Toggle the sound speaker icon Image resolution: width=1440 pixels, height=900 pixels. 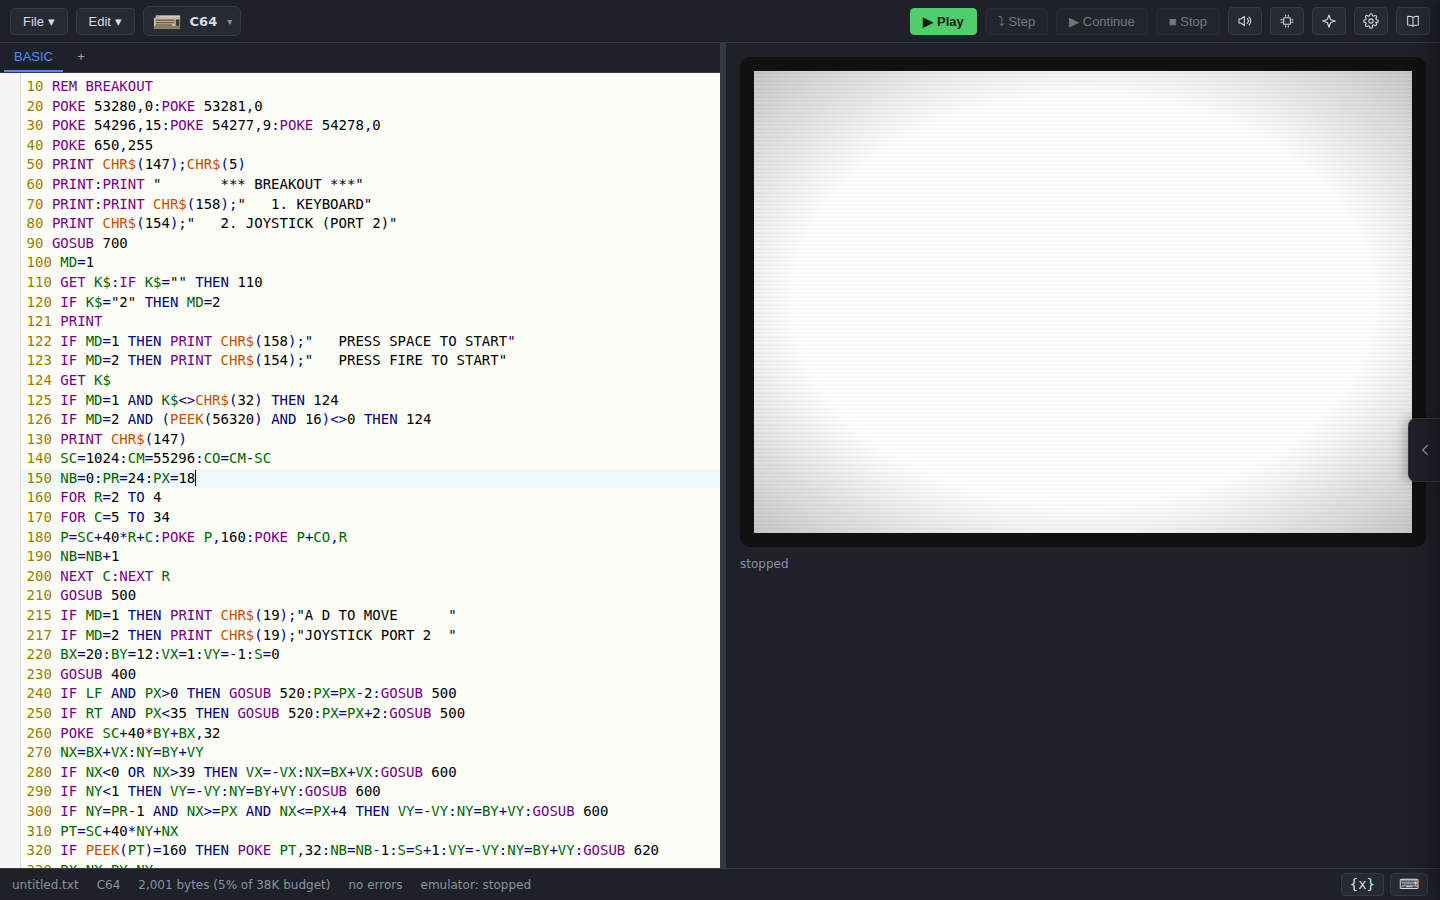pyautogui.click(x=1245, y=21)
